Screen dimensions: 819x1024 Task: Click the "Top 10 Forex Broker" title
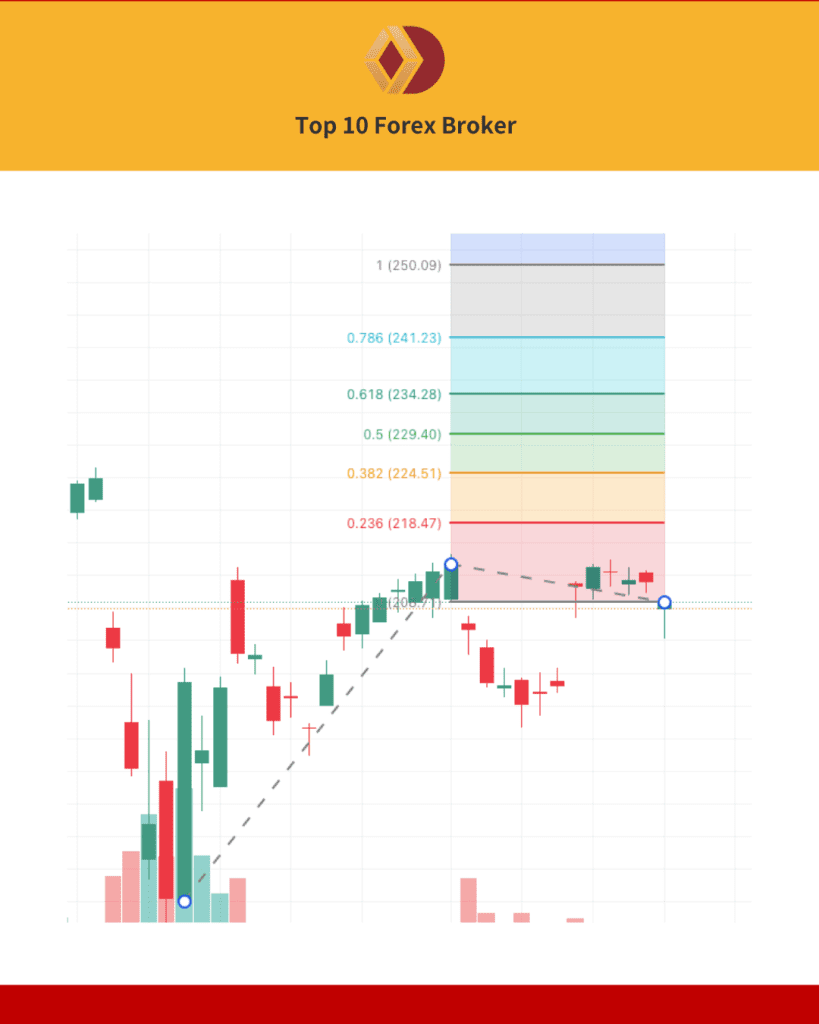pos(405,126)
